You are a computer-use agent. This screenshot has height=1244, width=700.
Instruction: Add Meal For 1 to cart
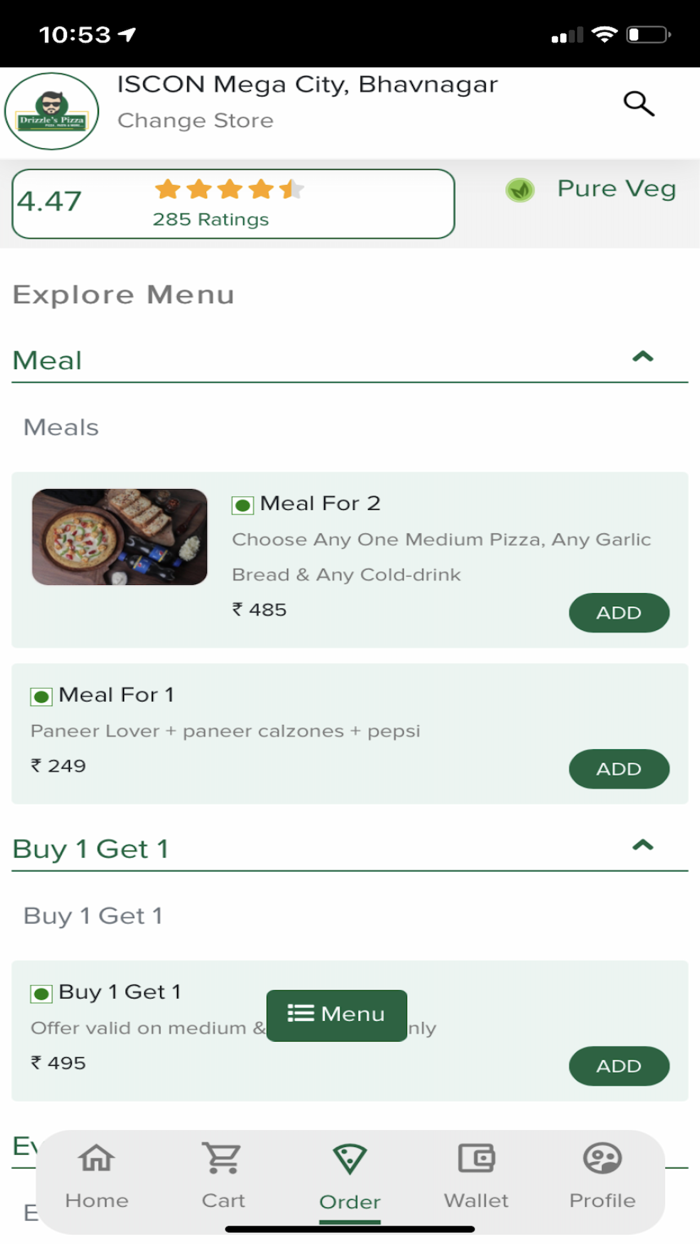coord(618,769)
